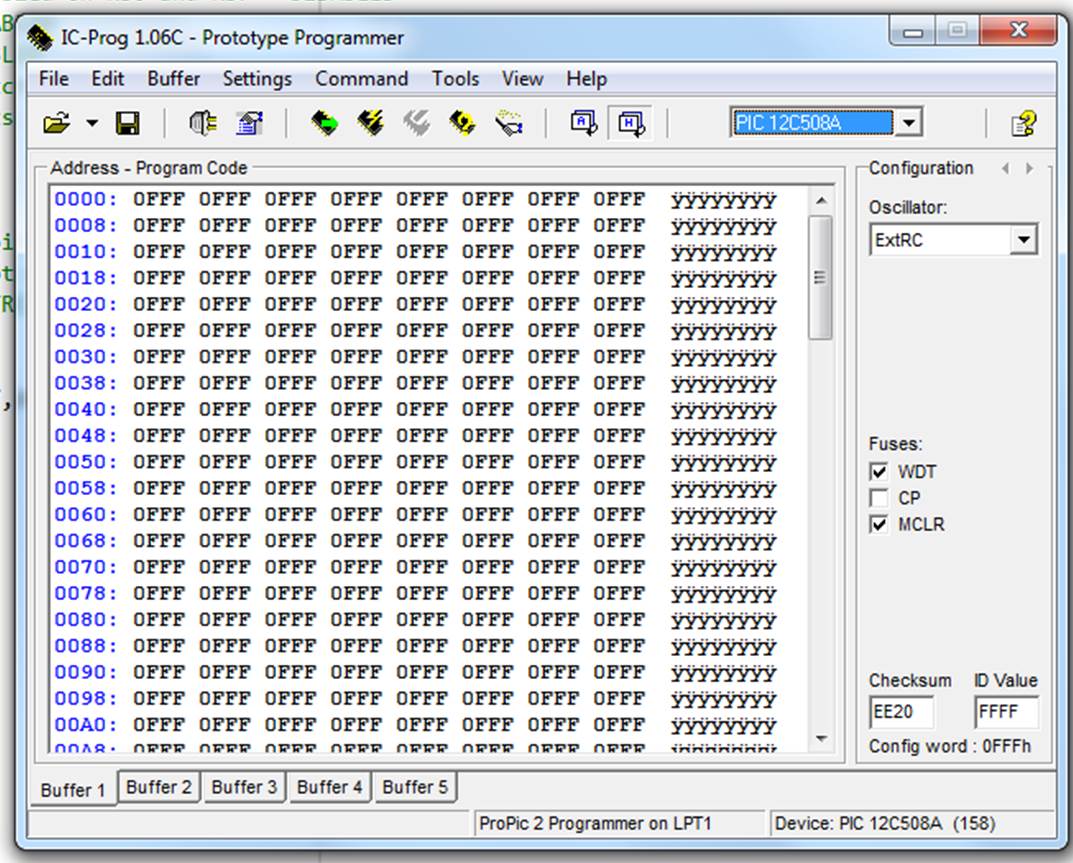Open hardware settings chip icon
The height and width of the screenshot is (863, 1073).
[x=203, y=123]
